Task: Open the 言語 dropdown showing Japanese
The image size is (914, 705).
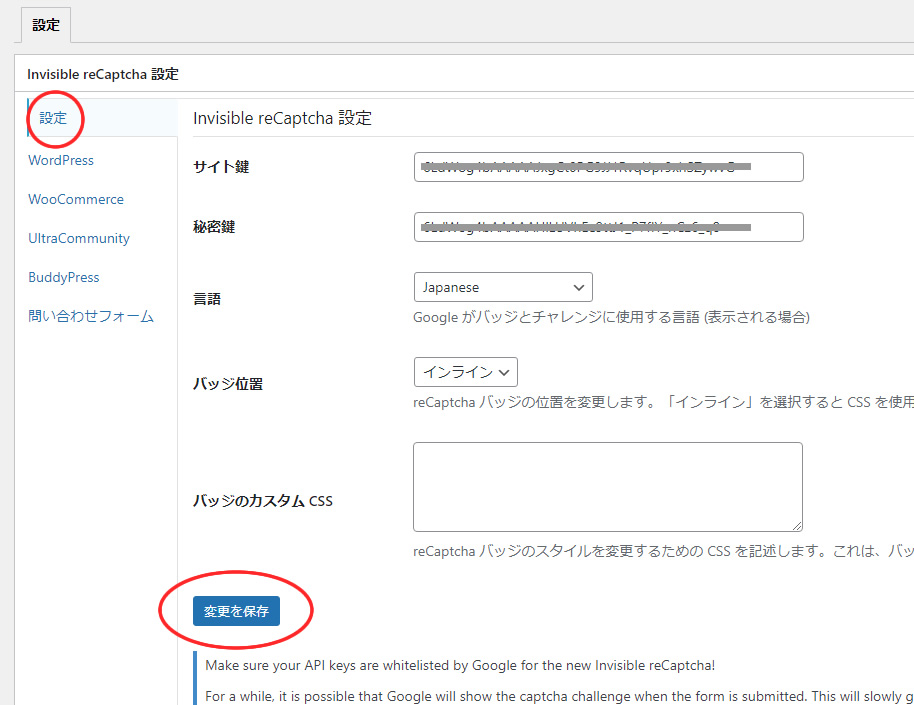Action: coord(503,287)
